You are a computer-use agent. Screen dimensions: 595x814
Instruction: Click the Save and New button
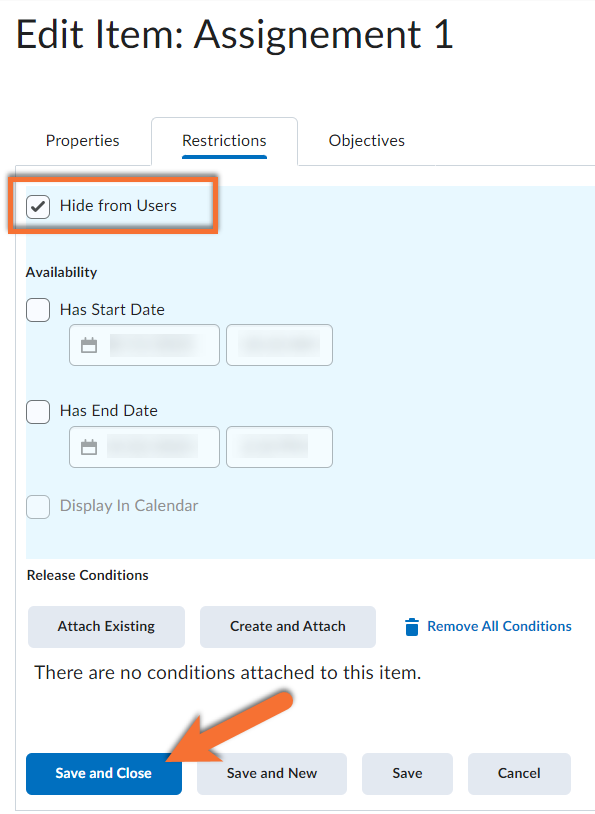(272, 774)
